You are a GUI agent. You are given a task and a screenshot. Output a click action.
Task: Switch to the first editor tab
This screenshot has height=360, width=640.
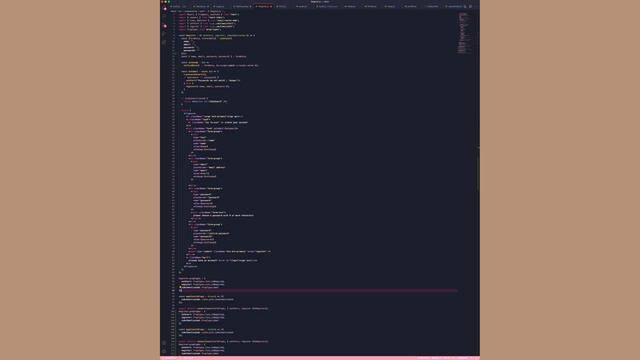click(178, 7)
